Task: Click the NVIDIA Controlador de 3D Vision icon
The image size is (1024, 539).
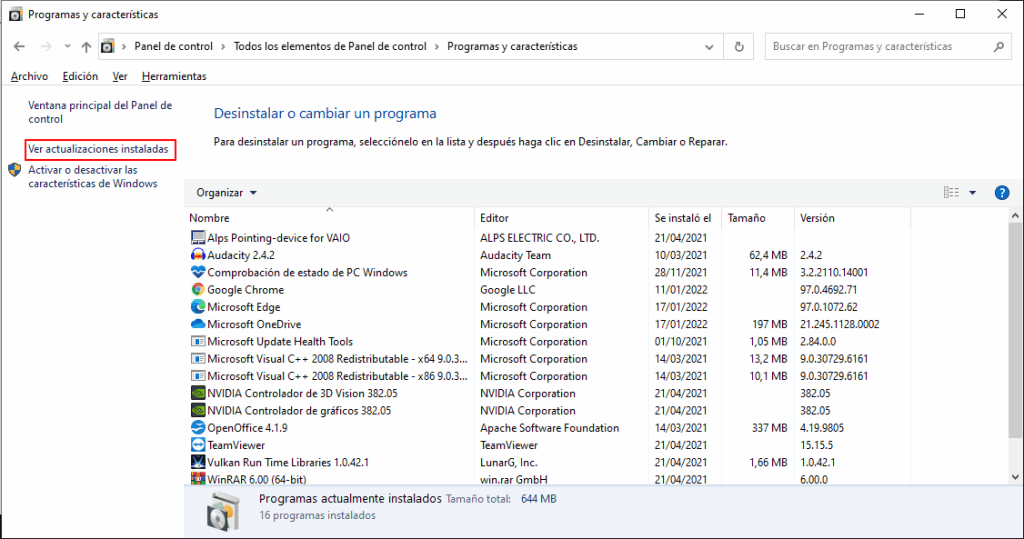Action: point(197,393)
